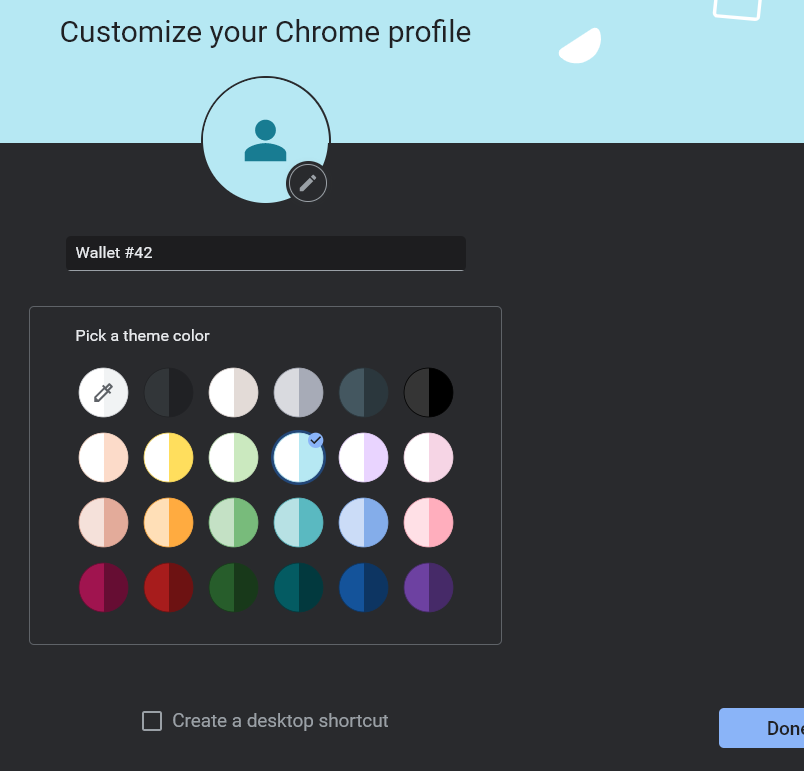The width and height of the screenshot is (804, 771).
Task: Click the Done button
Action: coord(761,728)
